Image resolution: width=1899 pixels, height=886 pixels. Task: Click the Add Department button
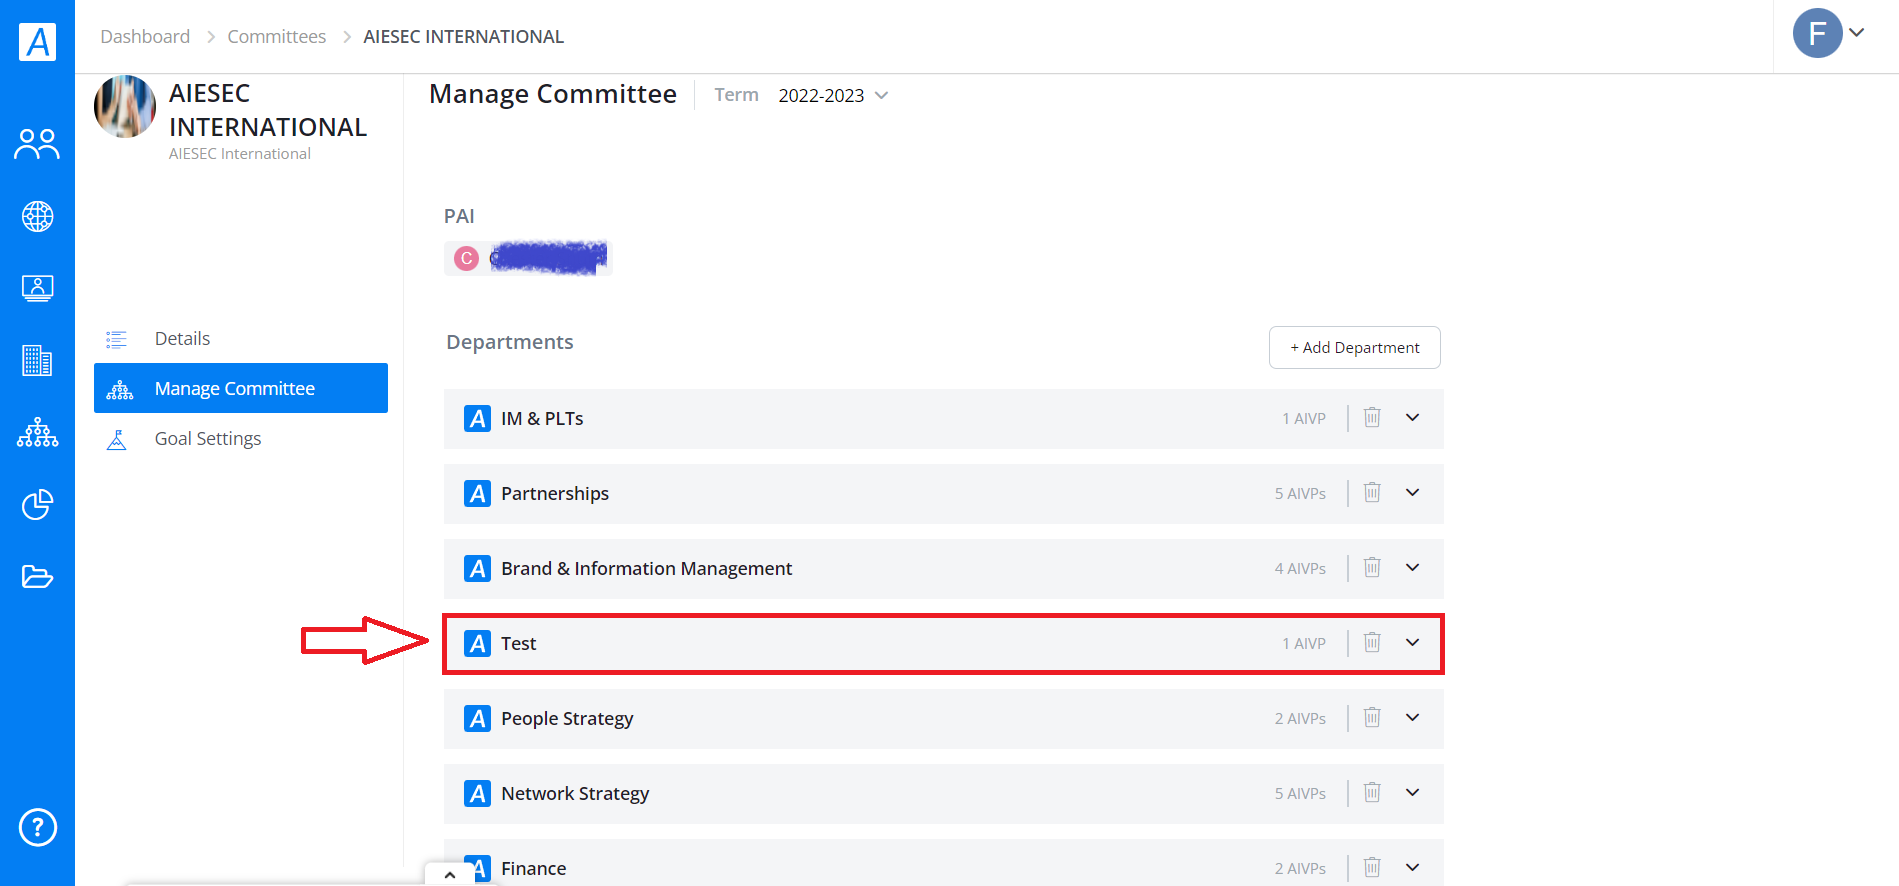[x=1355, y=347]
